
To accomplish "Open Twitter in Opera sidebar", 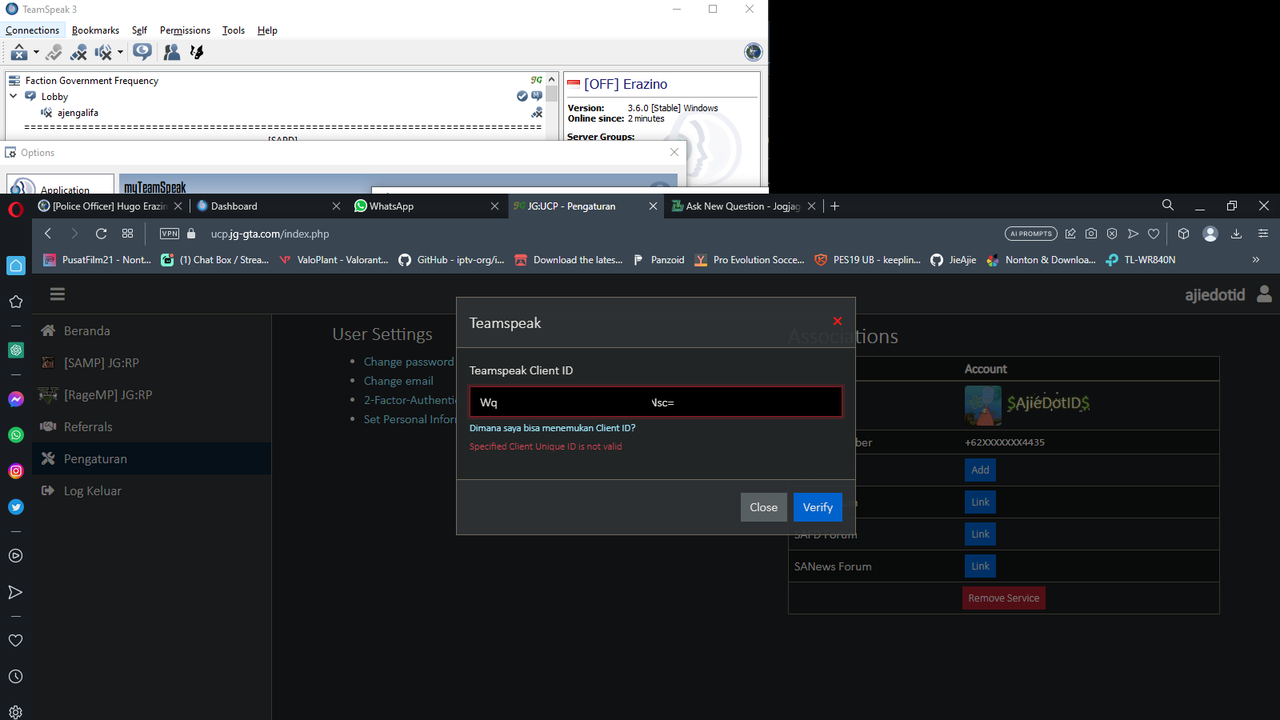I will [x=16, y=507].
